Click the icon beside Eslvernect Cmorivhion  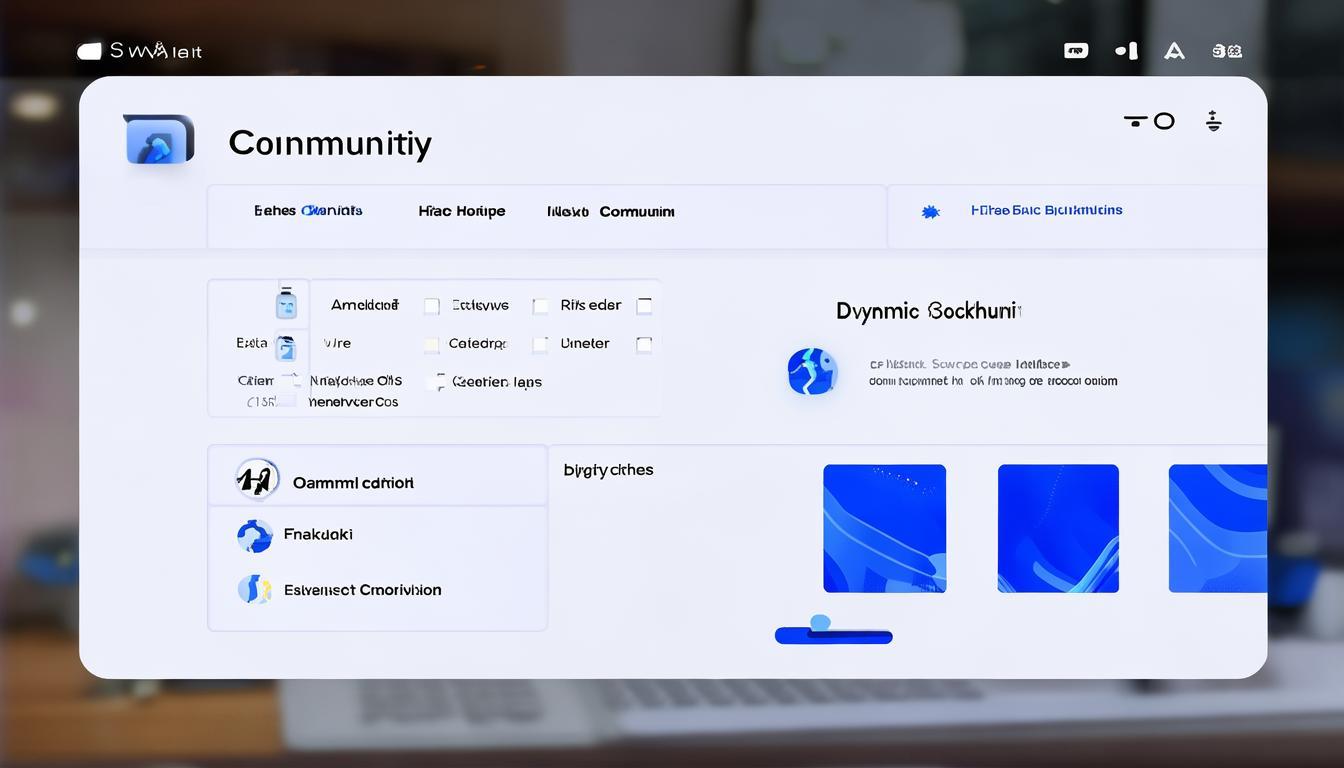tap(254, 589)
